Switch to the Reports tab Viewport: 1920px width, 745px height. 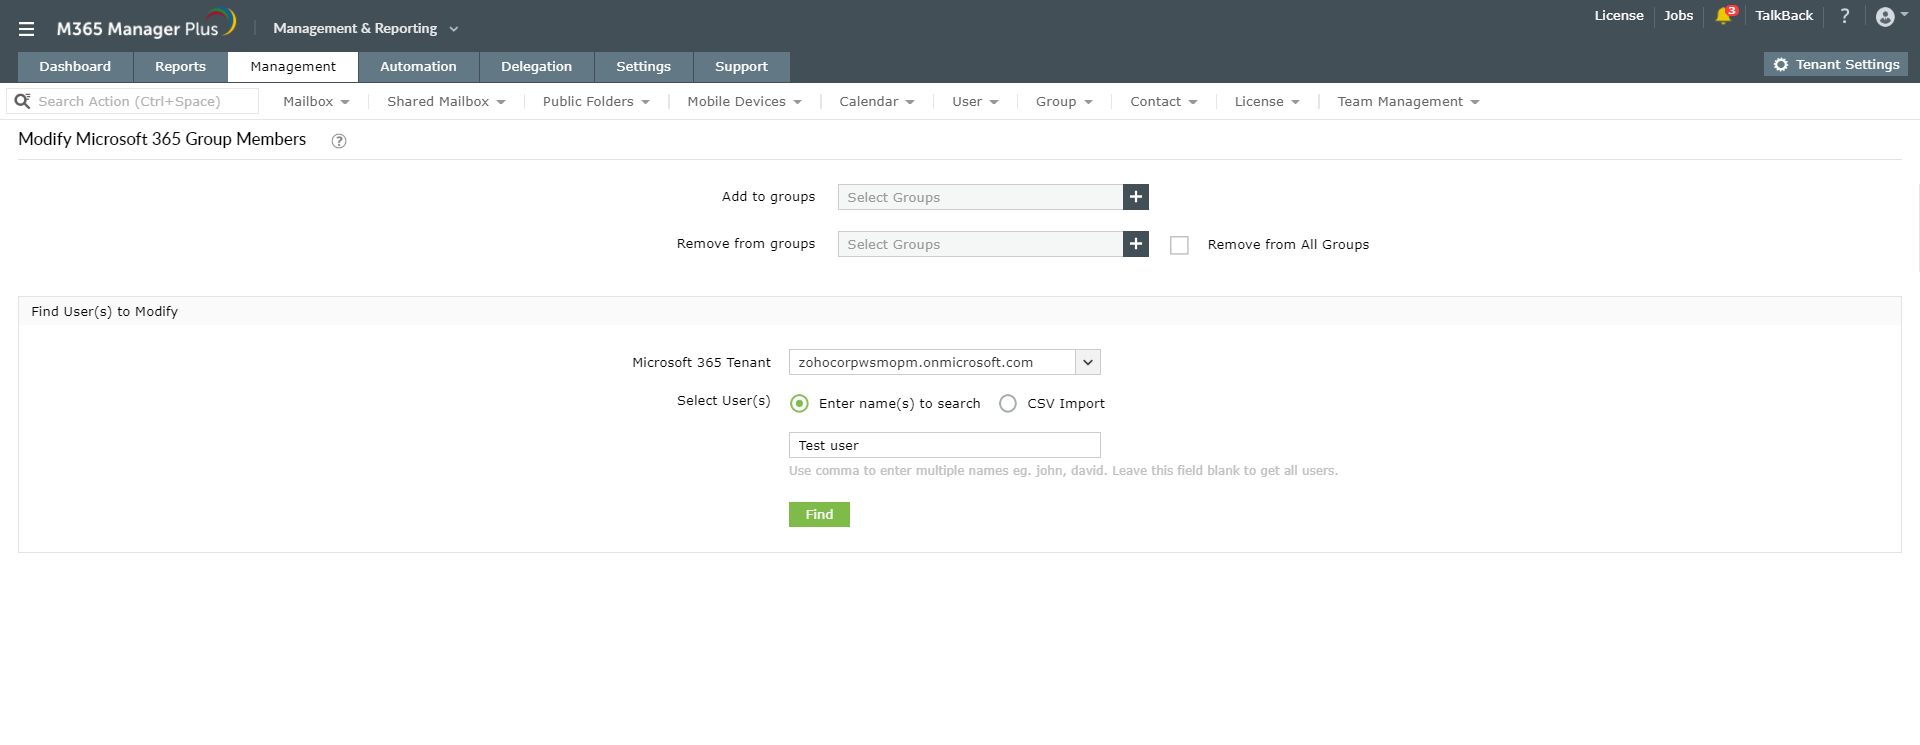tap(180, 67)
